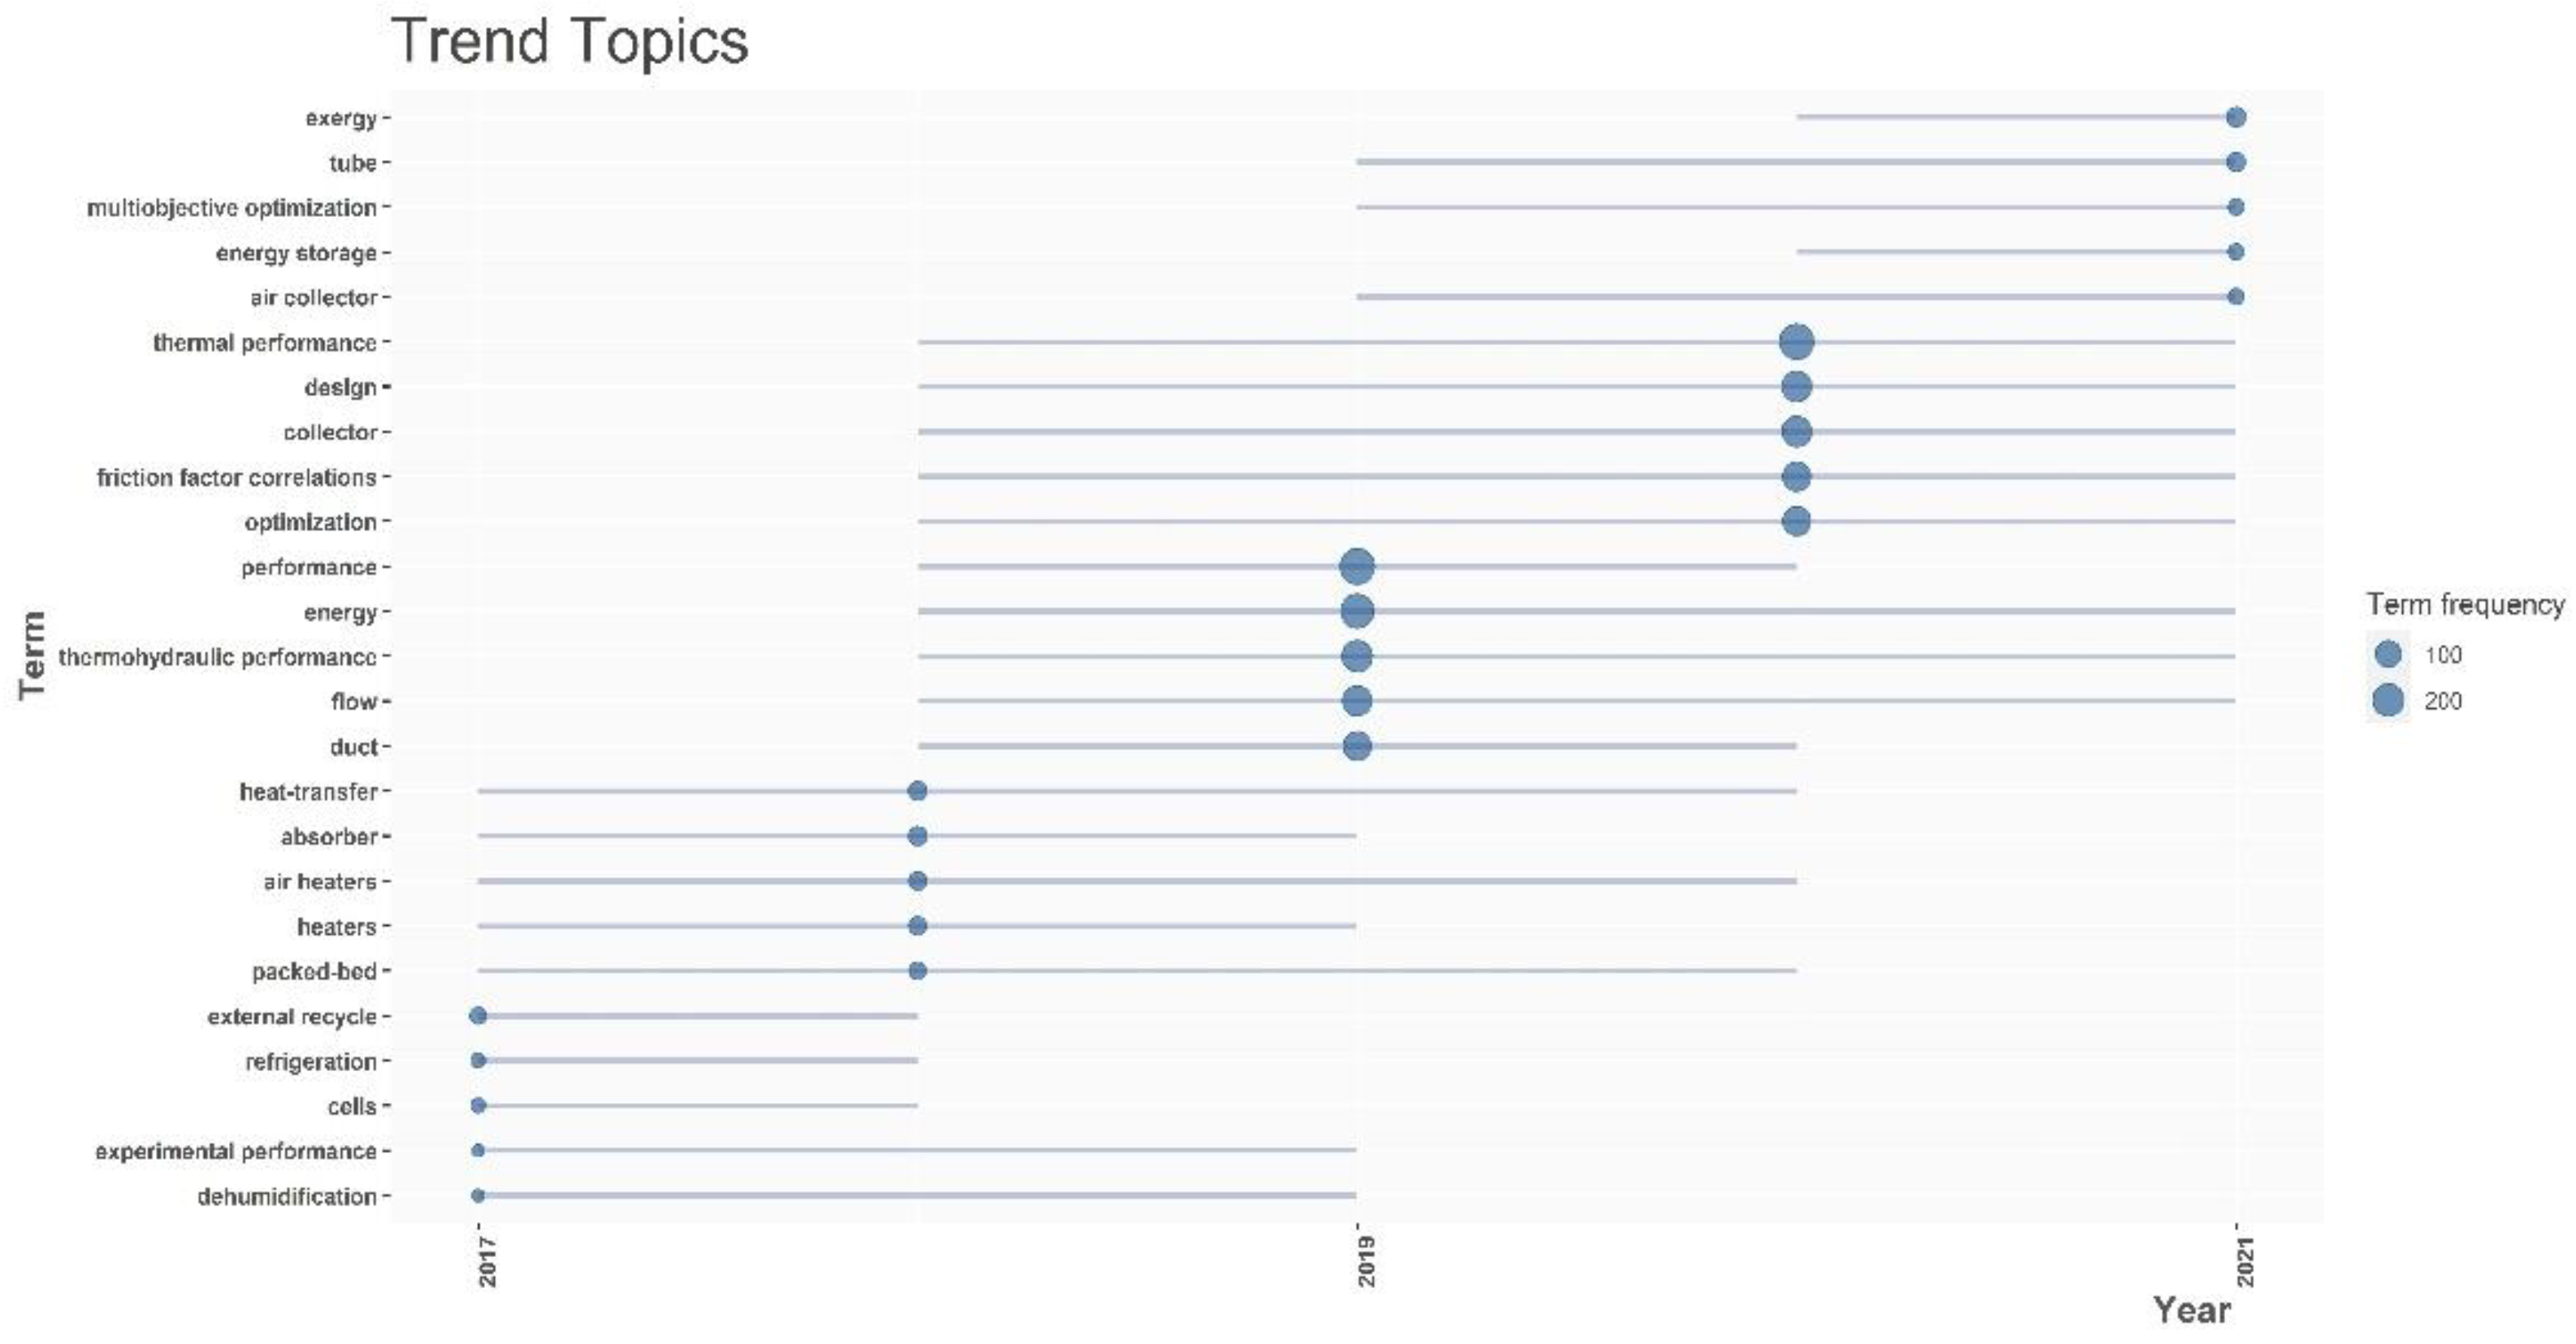This screenshot has height=1344, width=2576.
Task: Click the 2021 year axis label
Action: tap(2245, 1262)
